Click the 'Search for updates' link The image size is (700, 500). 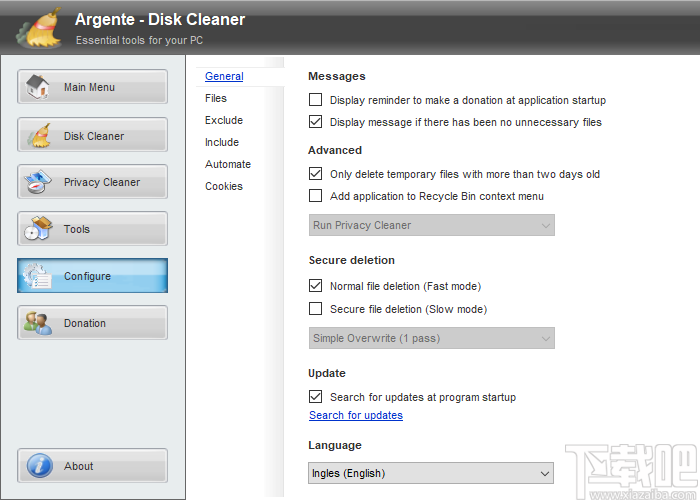click(356, 415)
